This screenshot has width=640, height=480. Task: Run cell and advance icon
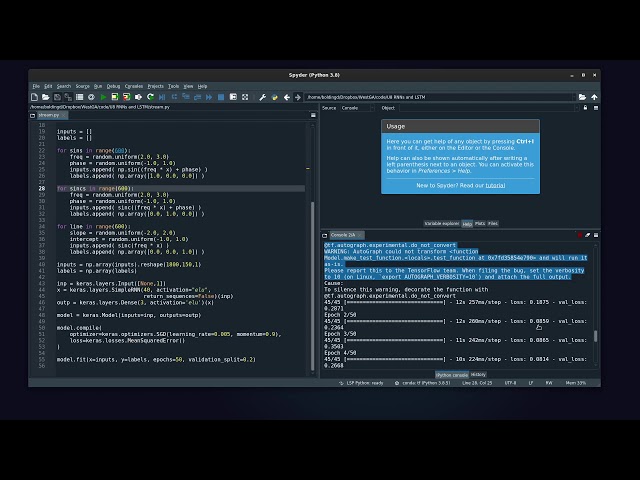tap(127, 97)
